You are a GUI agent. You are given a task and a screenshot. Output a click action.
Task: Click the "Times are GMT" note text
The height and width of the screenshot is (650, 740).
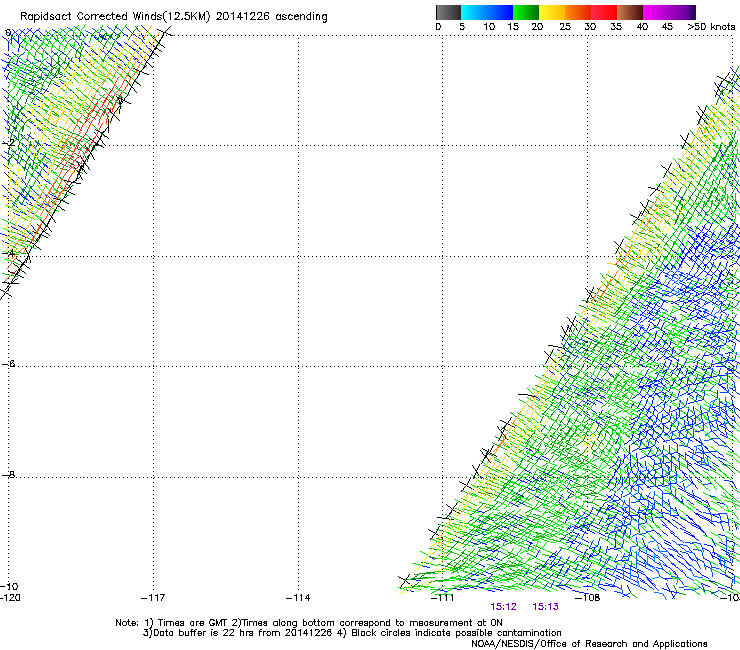(x=193, y=623)
